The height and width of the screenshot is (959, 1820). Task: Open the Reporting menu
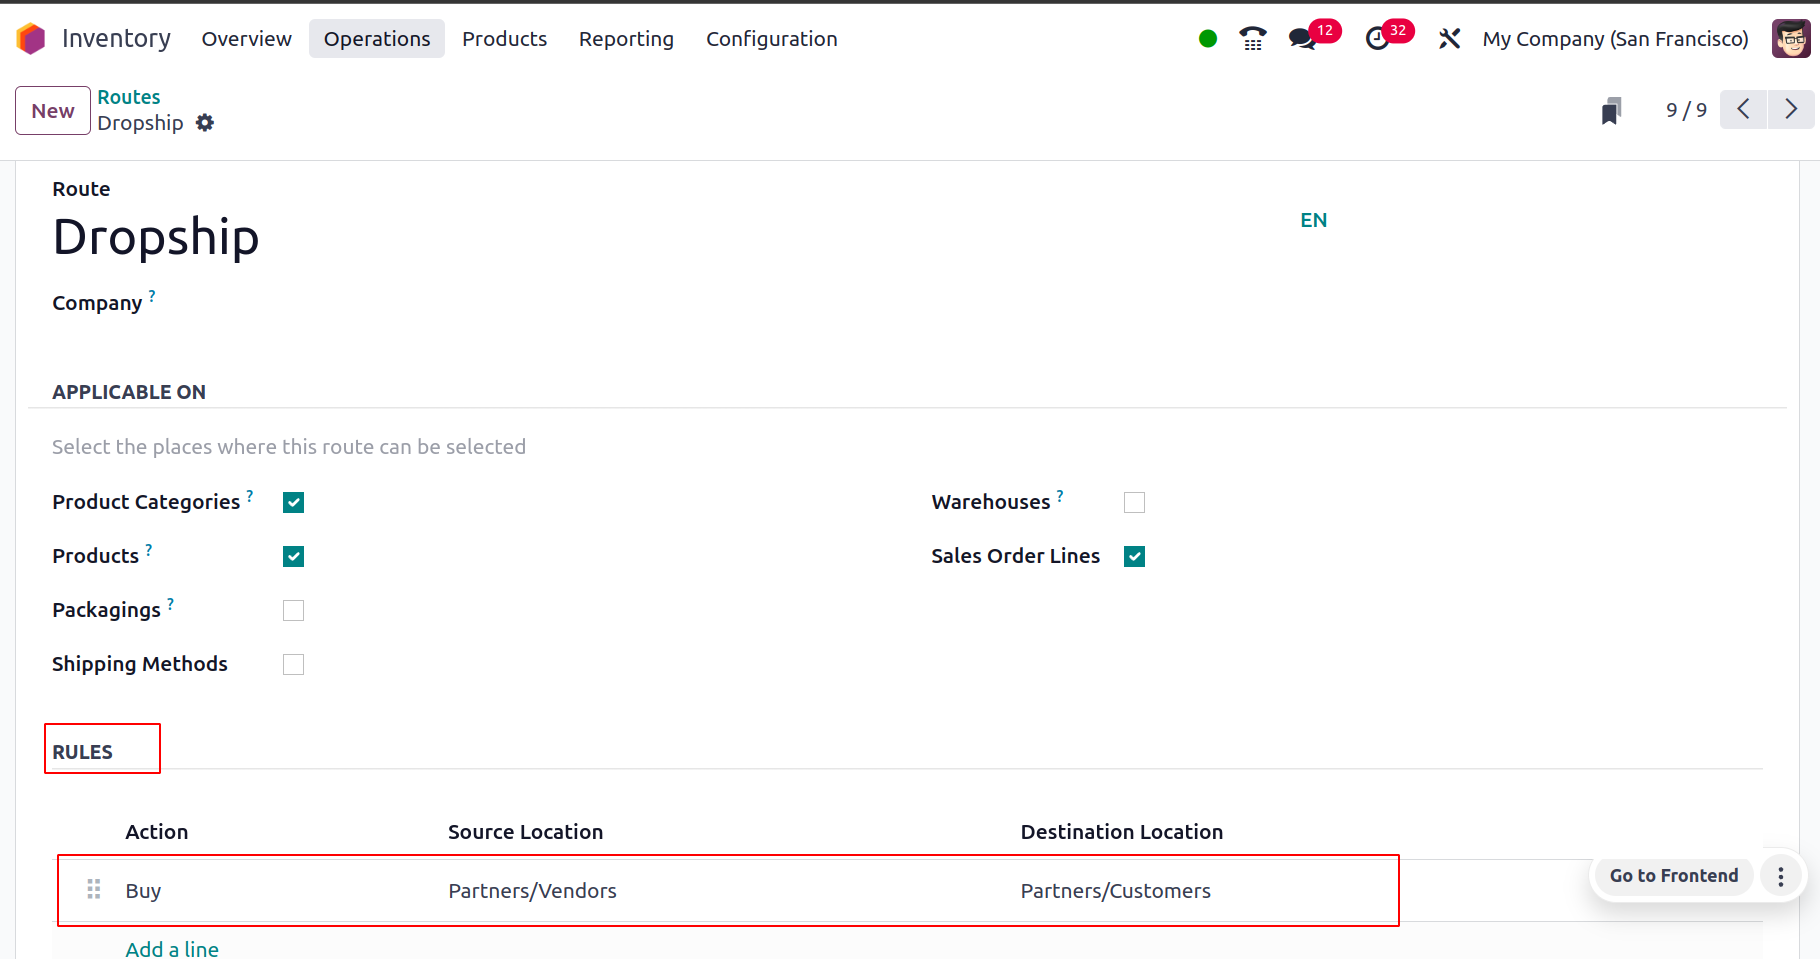pyautogui.click(x=626, y=39)
